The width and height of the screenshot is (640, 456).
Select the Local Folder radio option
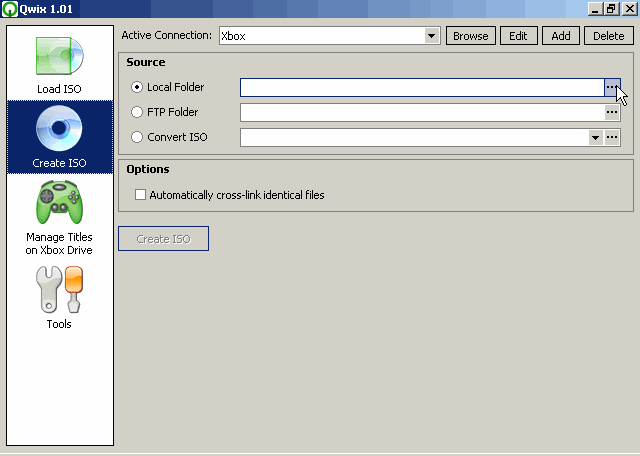tap(137, 87)
